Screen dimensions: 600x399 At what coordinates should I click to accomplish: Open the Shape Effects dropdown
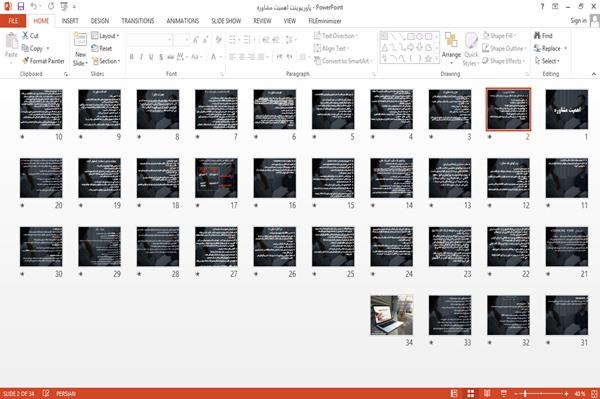click(x=503, y=61)
